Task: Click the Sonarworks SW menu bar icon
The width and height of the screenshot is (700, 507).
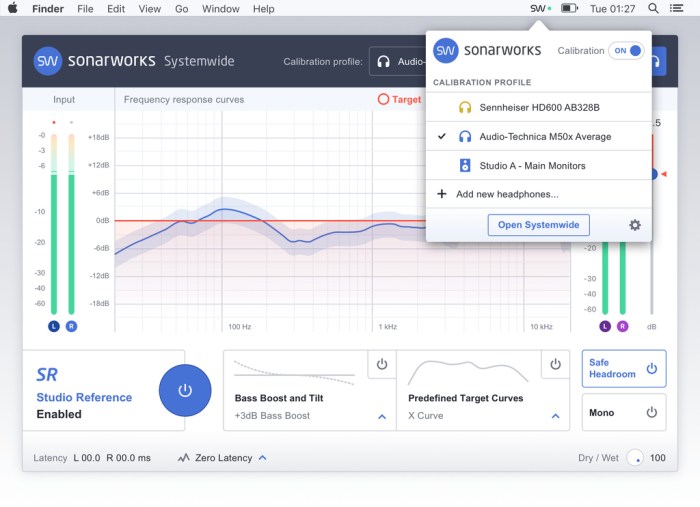Action: (538, 9)
